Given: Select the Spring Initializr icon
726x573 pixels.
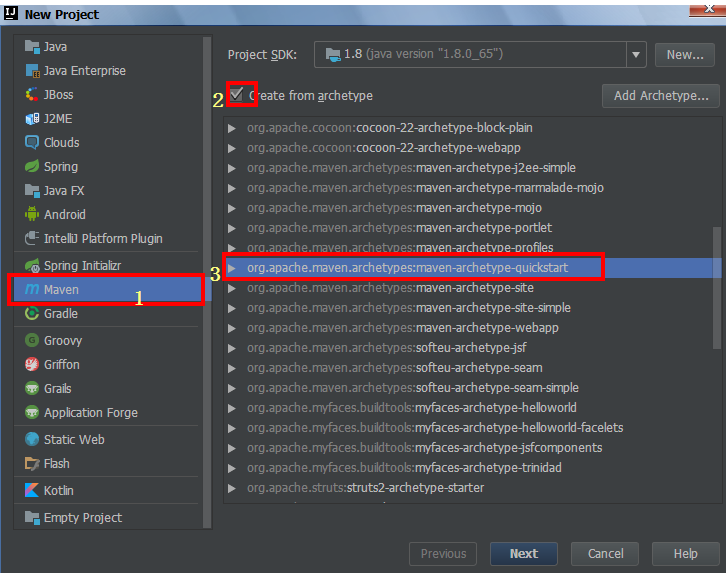Looking at the screenshot, I should click(x=32, y=265).
